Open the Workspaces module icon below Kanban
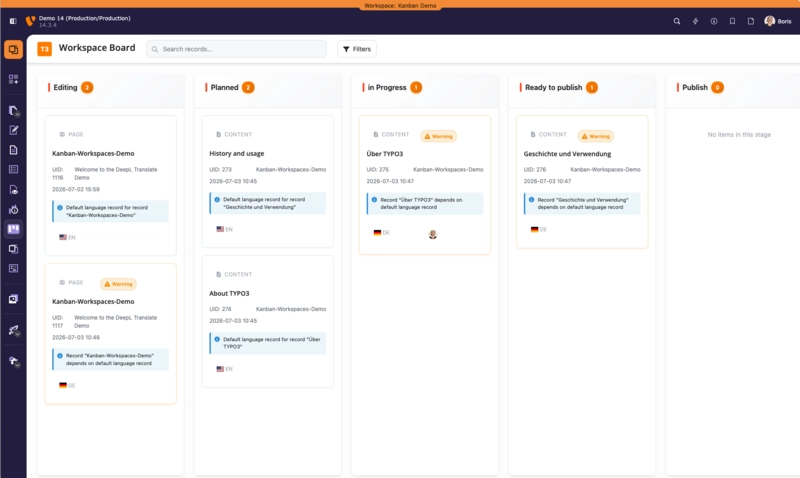The width and height of the screenshot is (800, 478). click(x=13, y=249)
